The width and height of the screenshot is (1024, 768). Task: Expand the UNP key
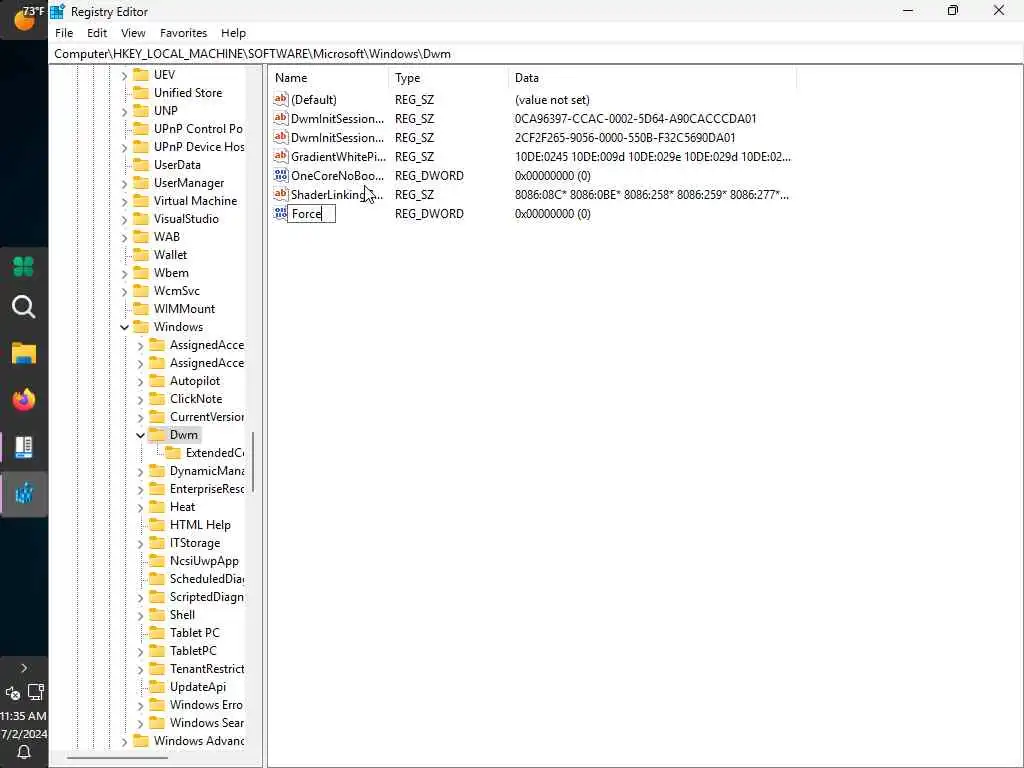click(124, 111)
